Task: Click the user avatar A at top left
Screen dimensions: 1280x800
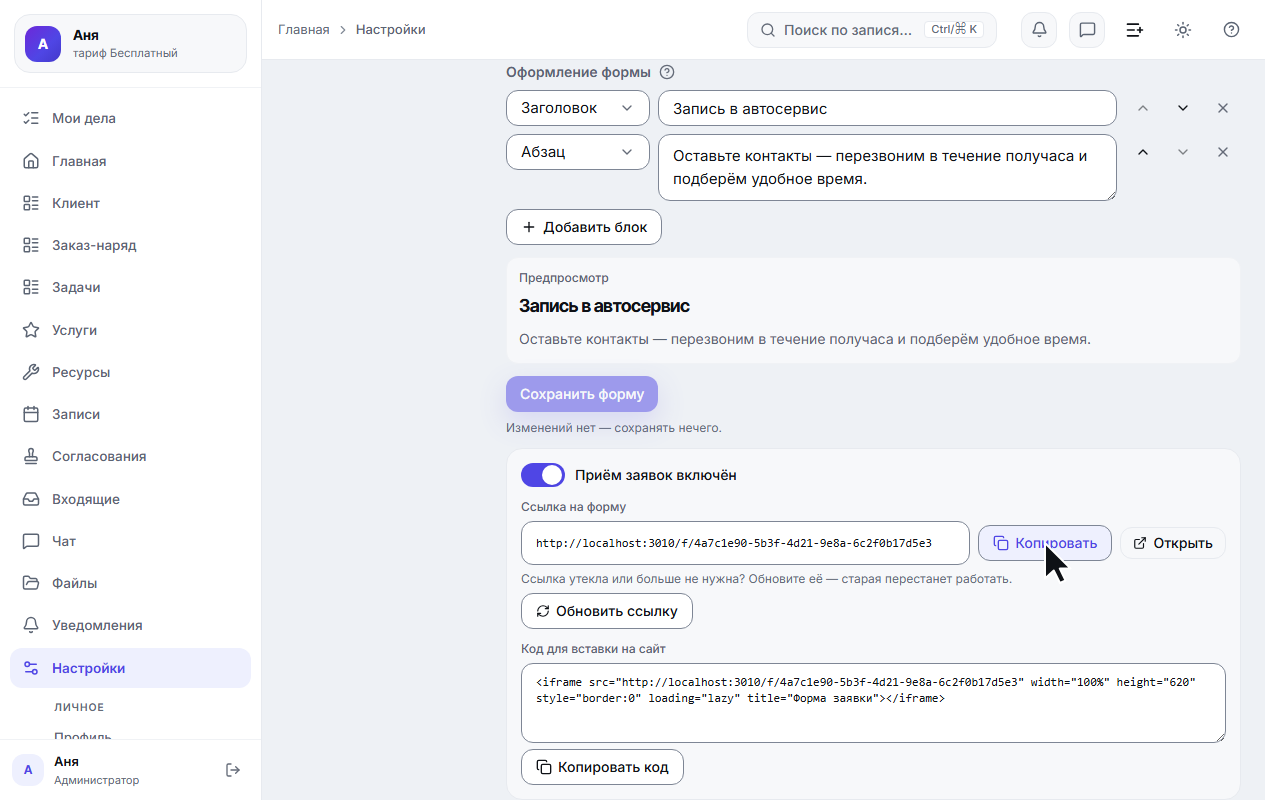Action: 43,44
